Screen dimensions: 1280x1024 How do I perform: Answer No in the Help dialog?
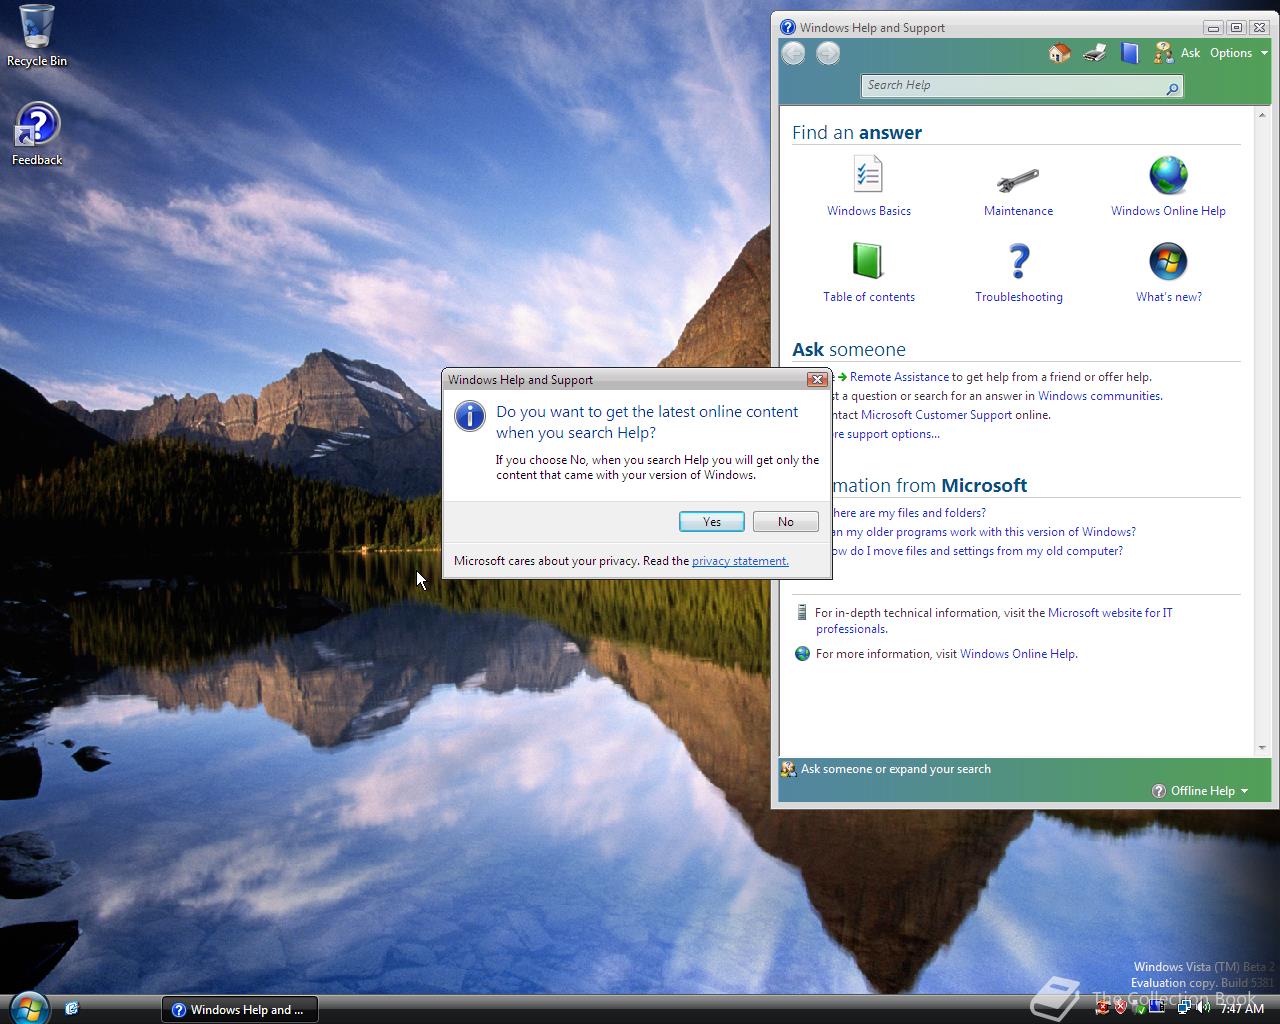[x=785, y=521]
